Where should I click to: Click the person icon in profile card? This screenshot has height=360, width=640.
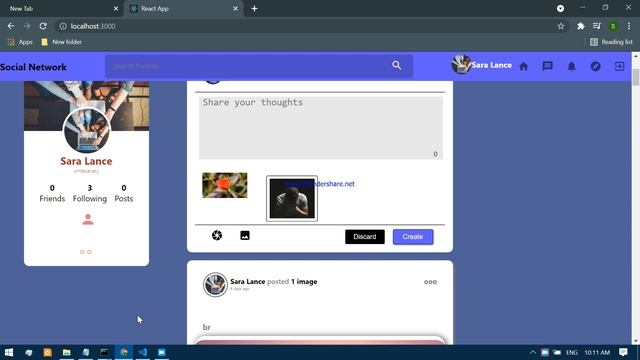[x=88, y=220]
